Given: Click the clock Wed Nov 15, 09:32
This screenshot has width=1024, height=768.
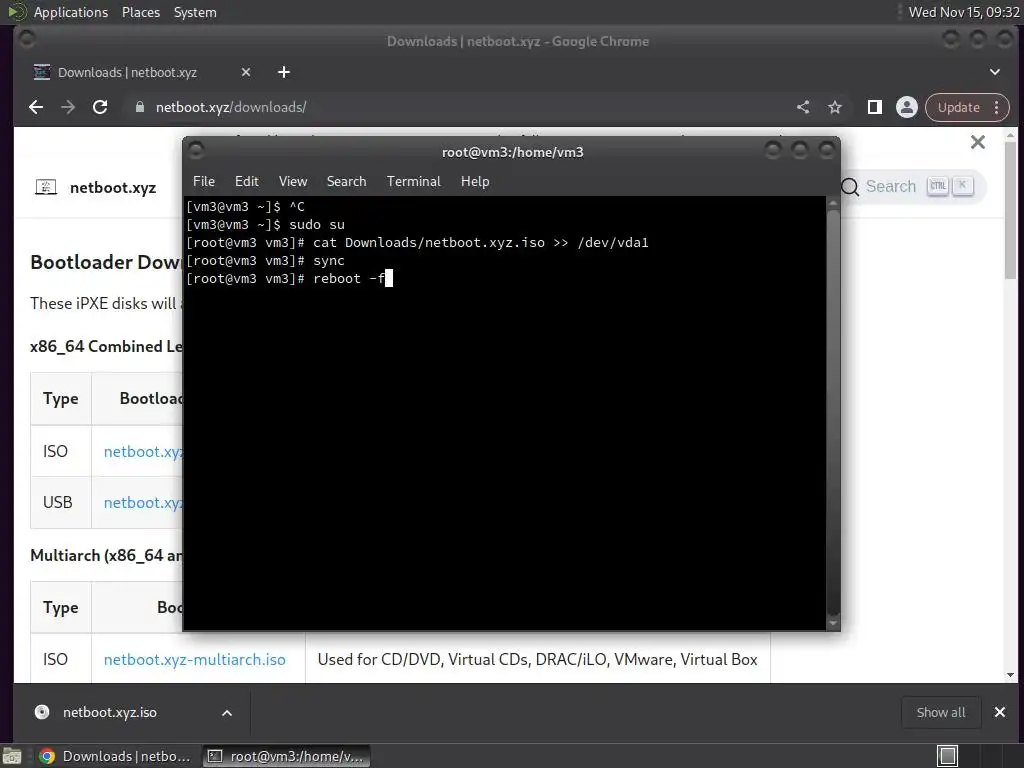Looking at the screenshot, I should coord(964,12).
